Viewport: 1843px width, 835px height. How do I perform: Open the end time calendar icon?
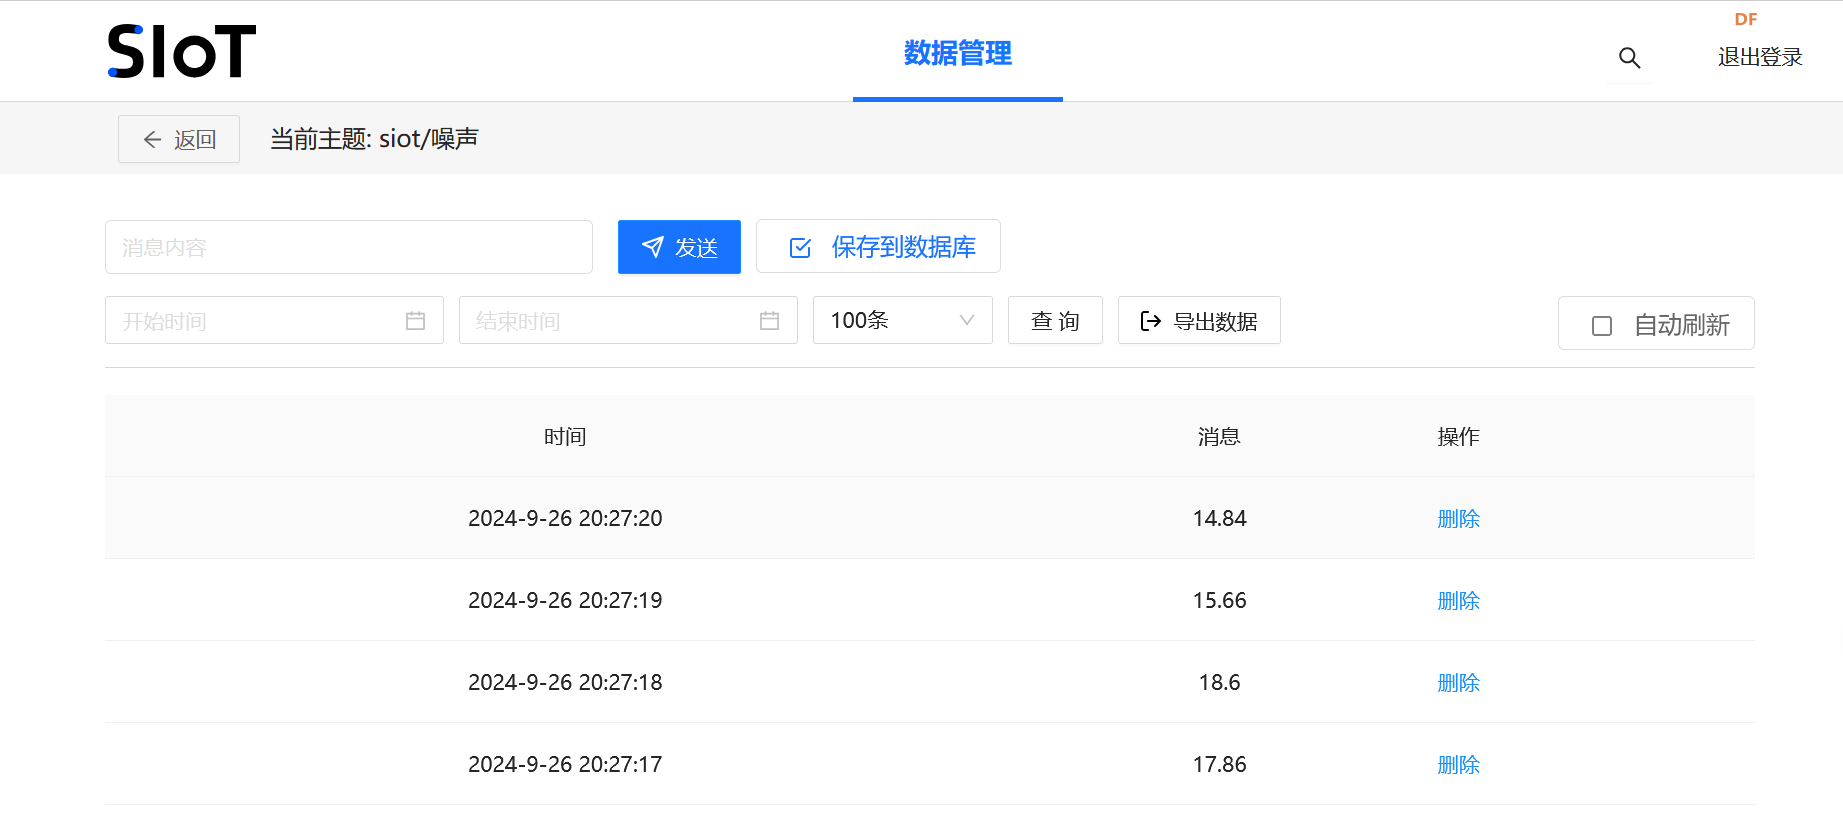(x=769, y=321)
